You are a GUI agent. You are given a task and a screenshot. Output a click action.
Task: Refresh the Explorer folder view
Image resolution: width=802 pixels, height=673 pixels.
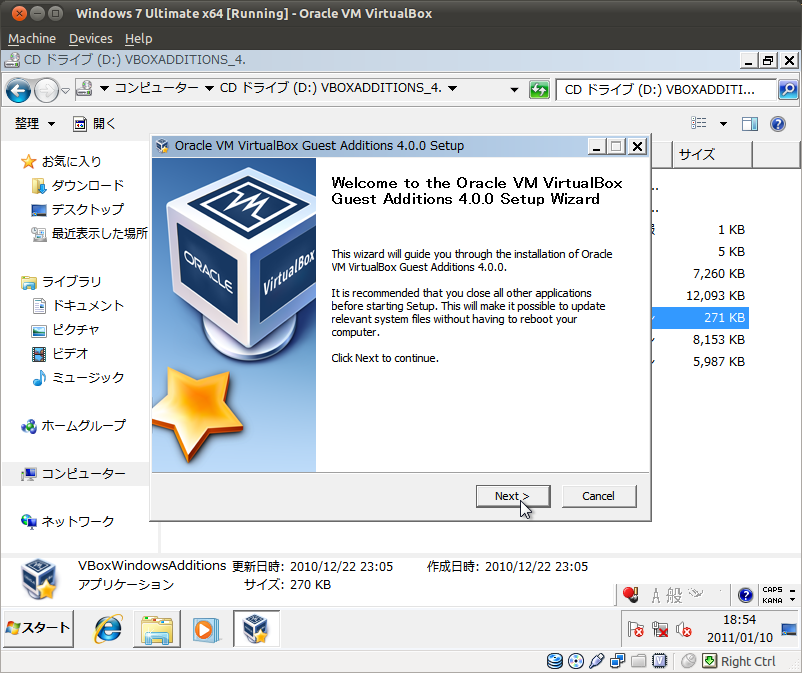(539, 90)
